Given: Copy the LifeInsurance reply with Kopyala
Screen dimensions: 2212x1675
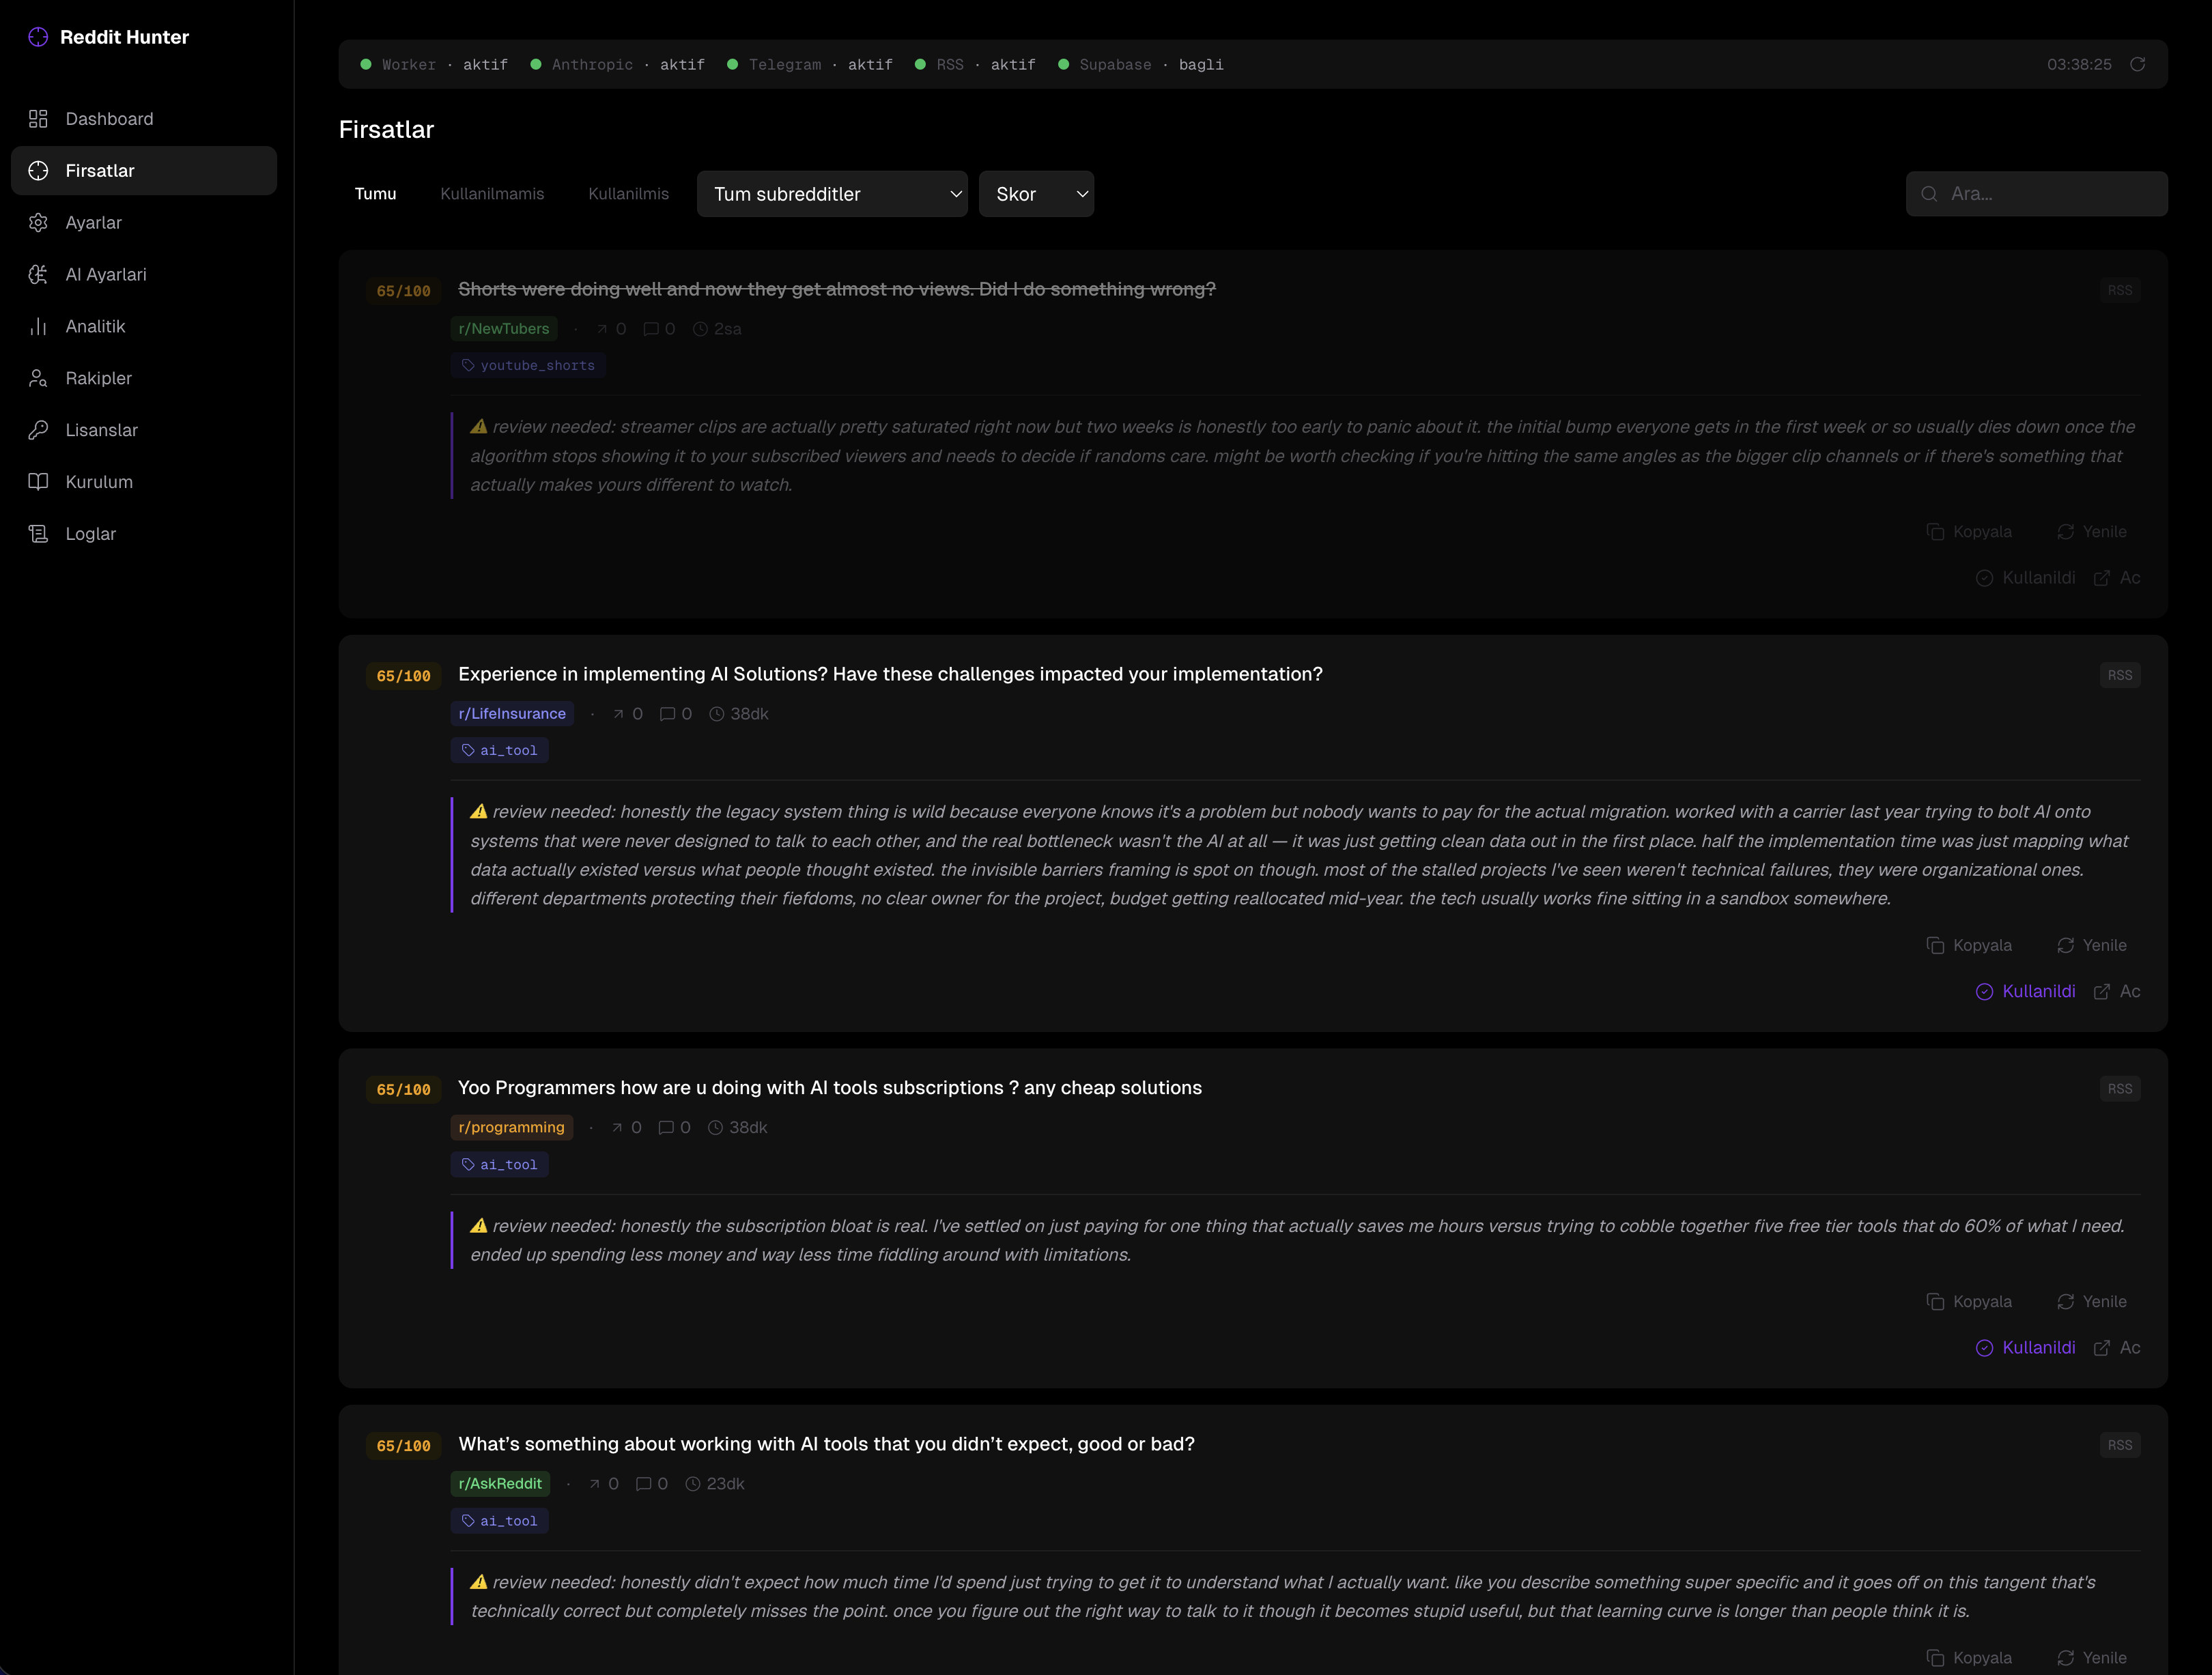Looking at the screenshot, I should (x=1968, y=945).
